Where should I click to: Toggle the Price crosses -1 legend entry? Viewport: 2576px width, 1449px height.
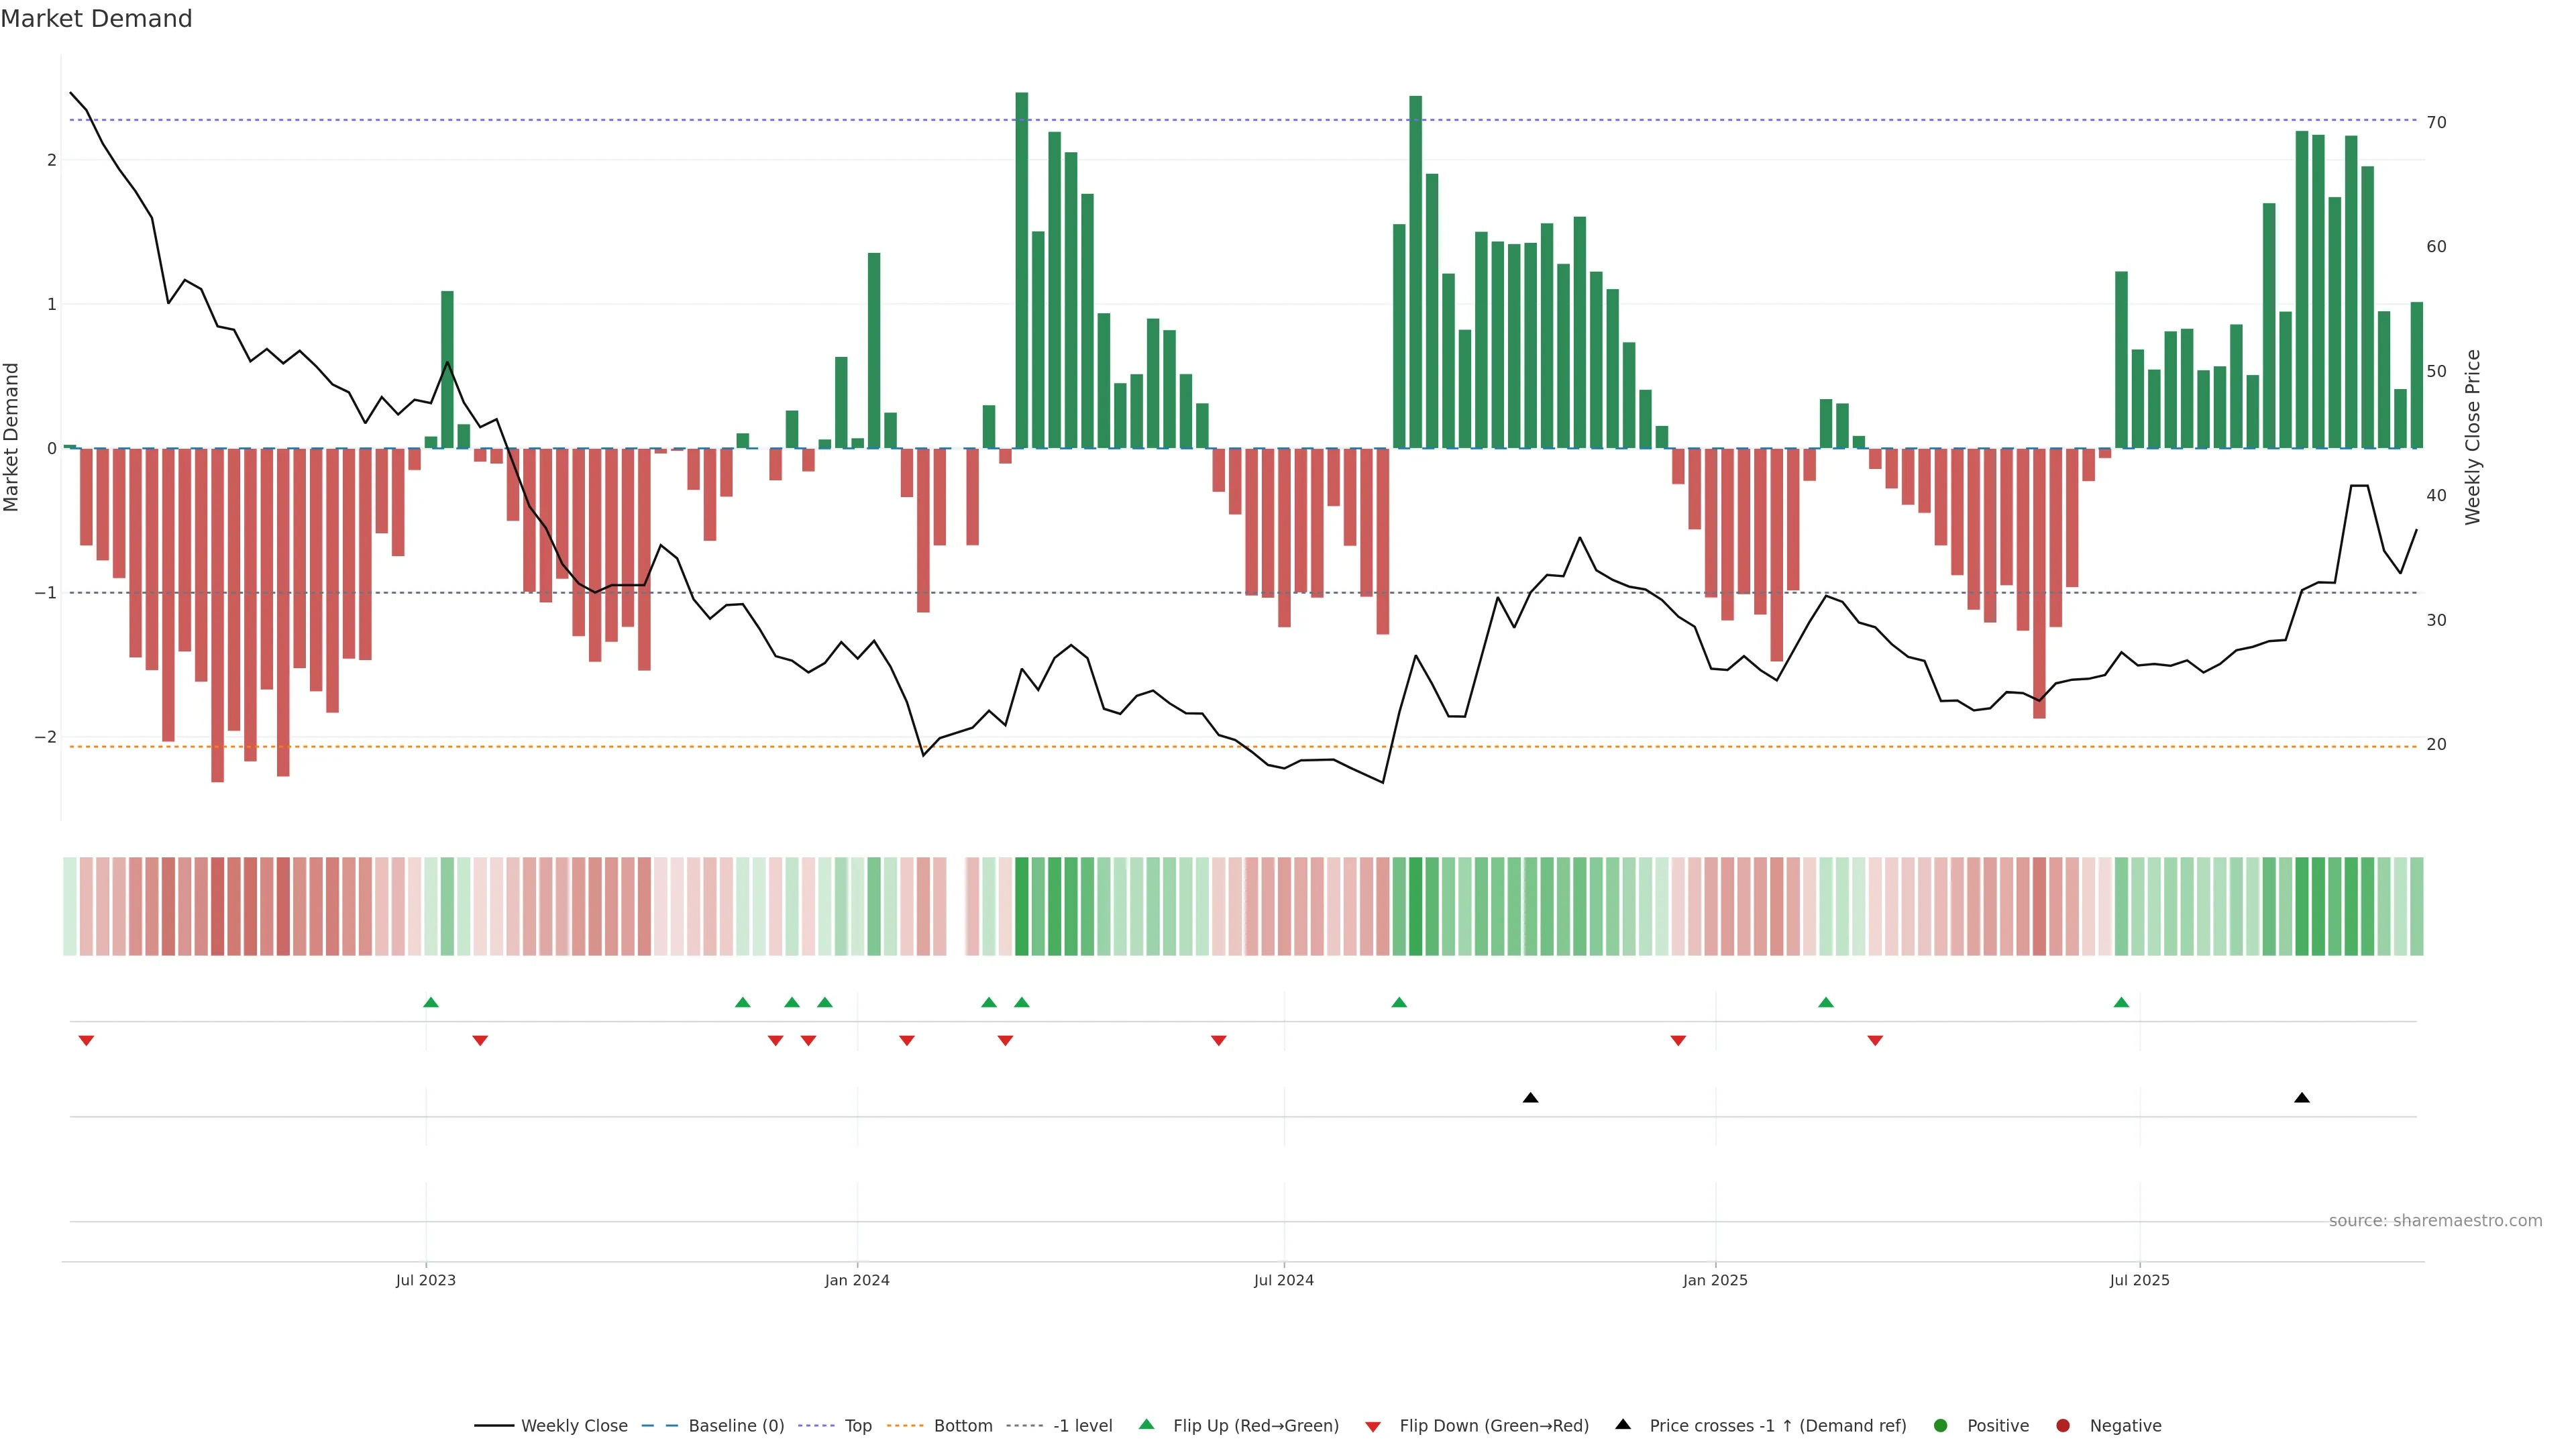1777,1426
